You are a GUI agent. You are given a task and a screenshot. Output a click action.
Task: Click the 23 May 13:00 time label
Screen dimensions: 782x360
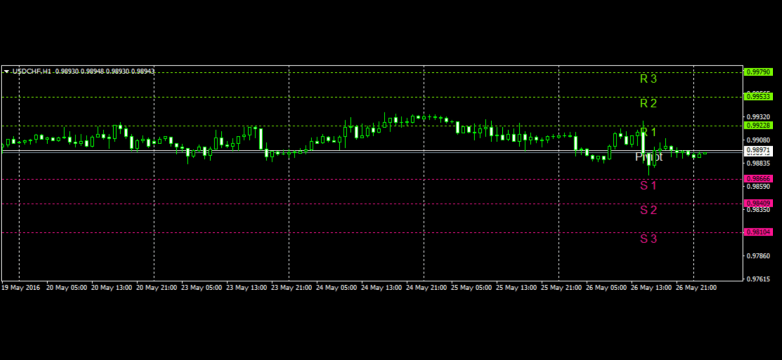click(x=246, y=288)
